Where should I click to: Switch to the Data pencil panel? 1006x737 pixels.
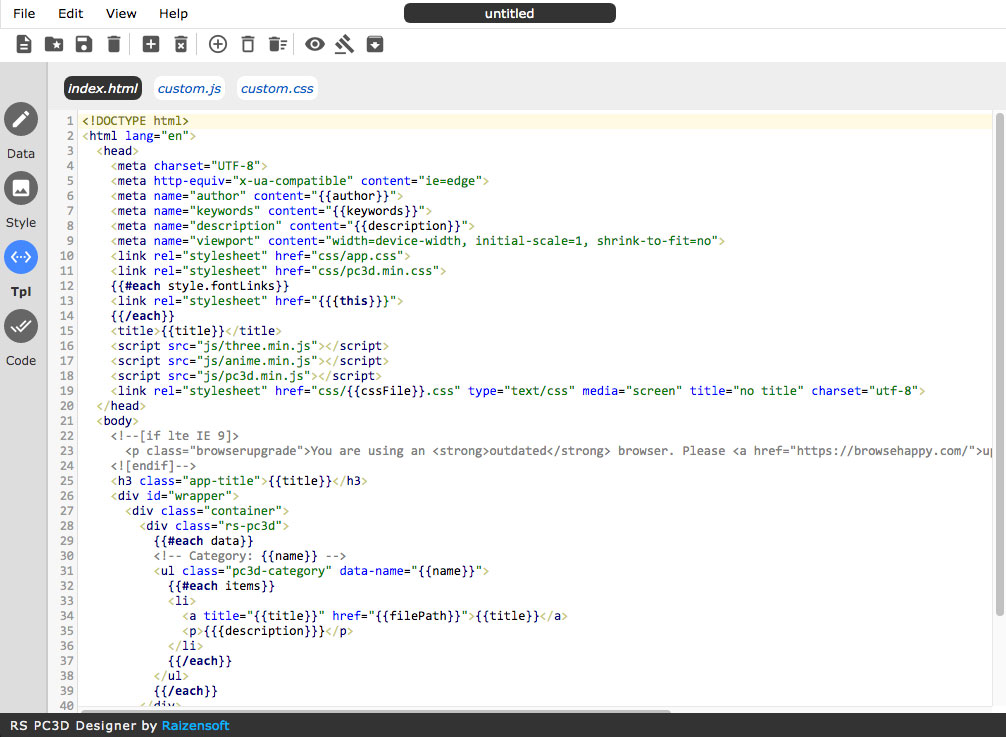point(21,119)
